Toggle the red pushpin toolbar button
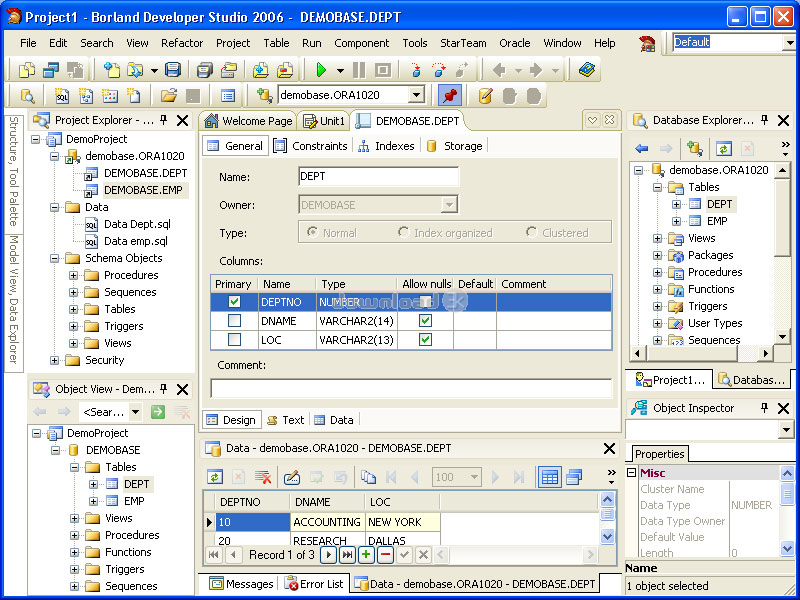 [x=449, y=95]
